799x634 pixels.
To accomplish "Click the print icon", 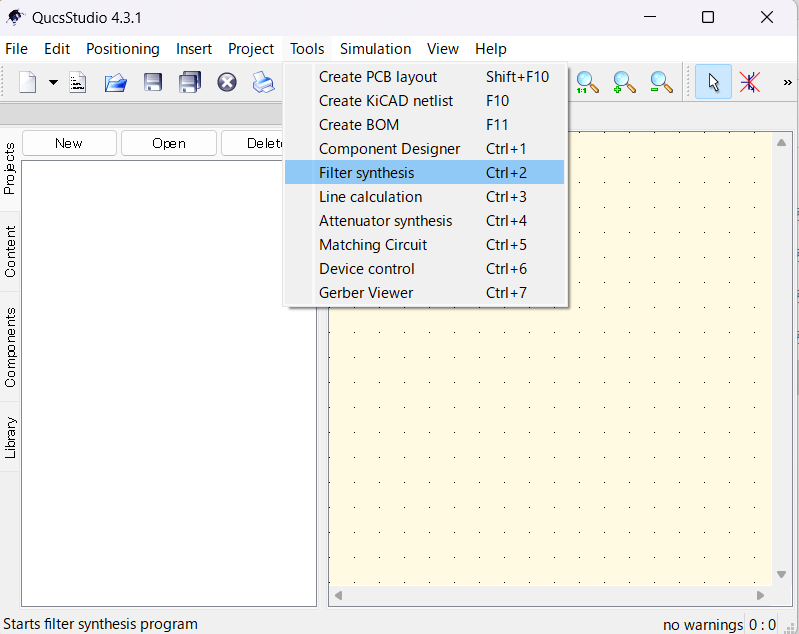I will (x=263, y=82).
